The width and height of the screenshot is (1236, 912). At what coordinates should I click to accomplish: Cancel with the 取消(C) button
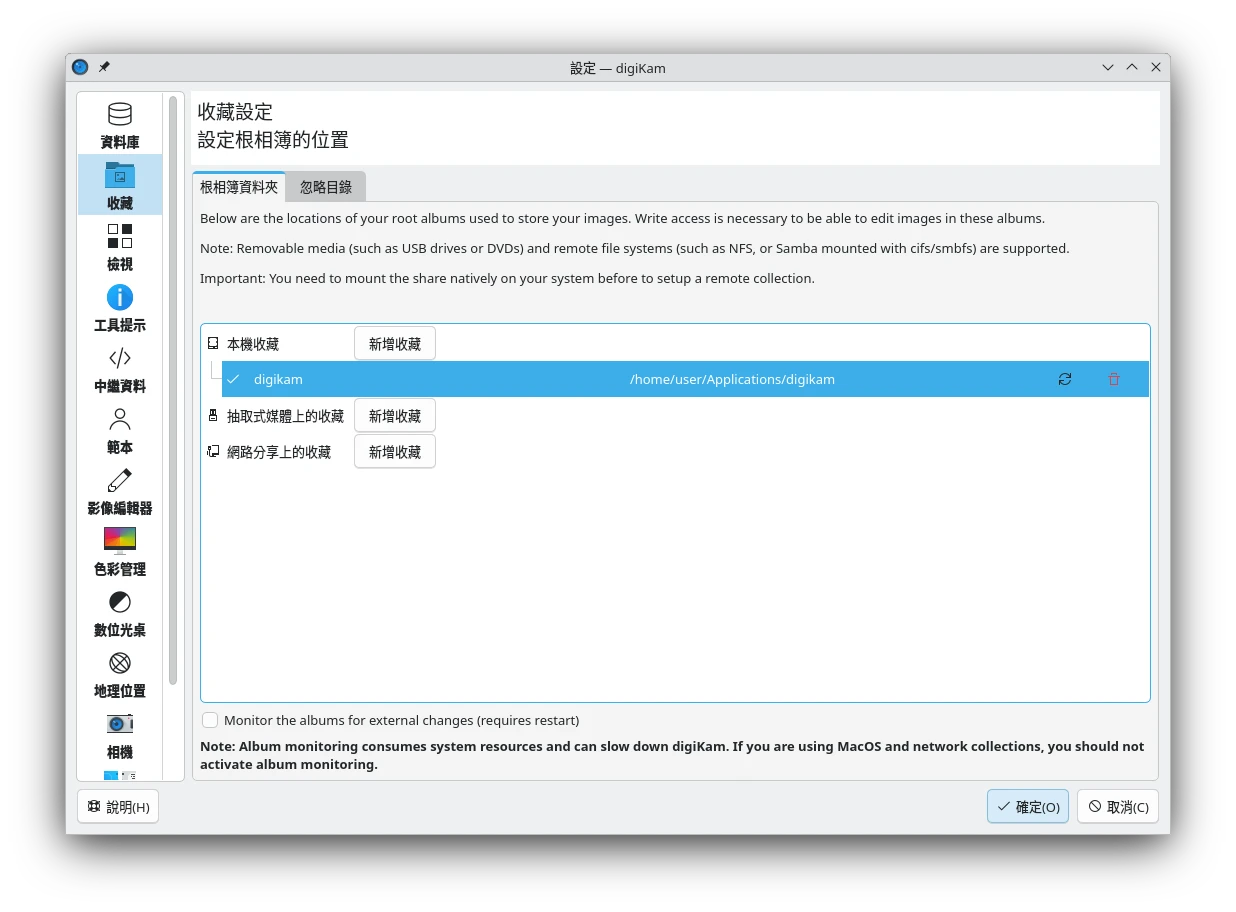[1117, 806]
